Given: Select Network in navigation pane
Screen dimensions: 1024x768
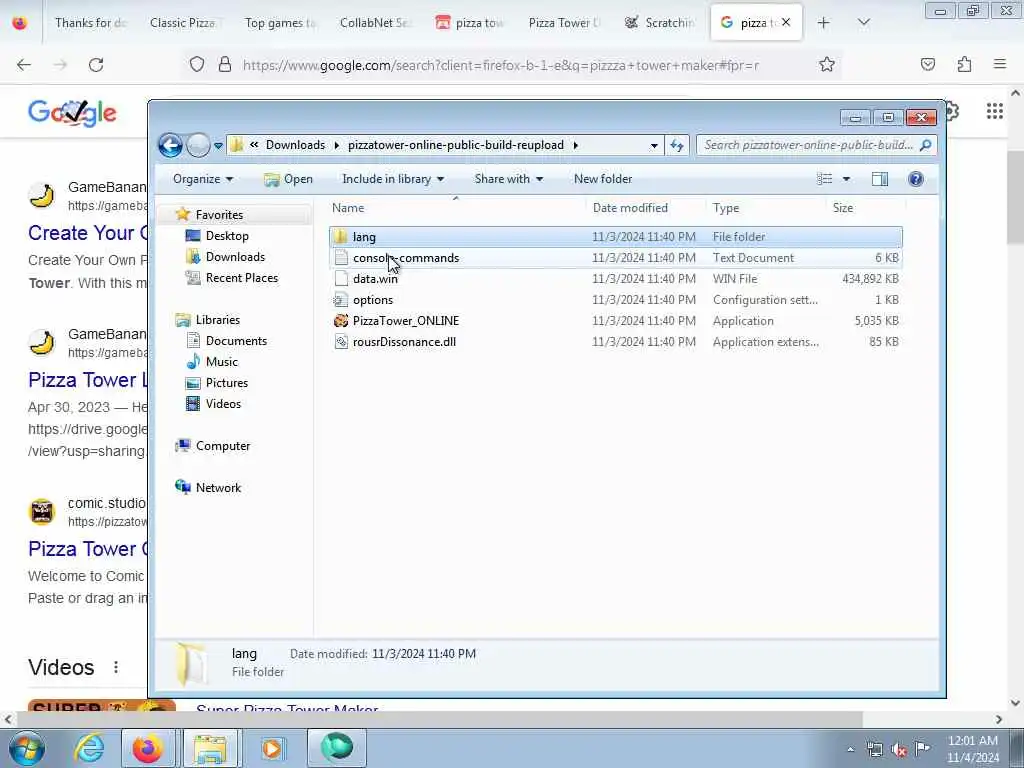Looking at the screenshot, I should pyautogui.click(x=218, y=488).
